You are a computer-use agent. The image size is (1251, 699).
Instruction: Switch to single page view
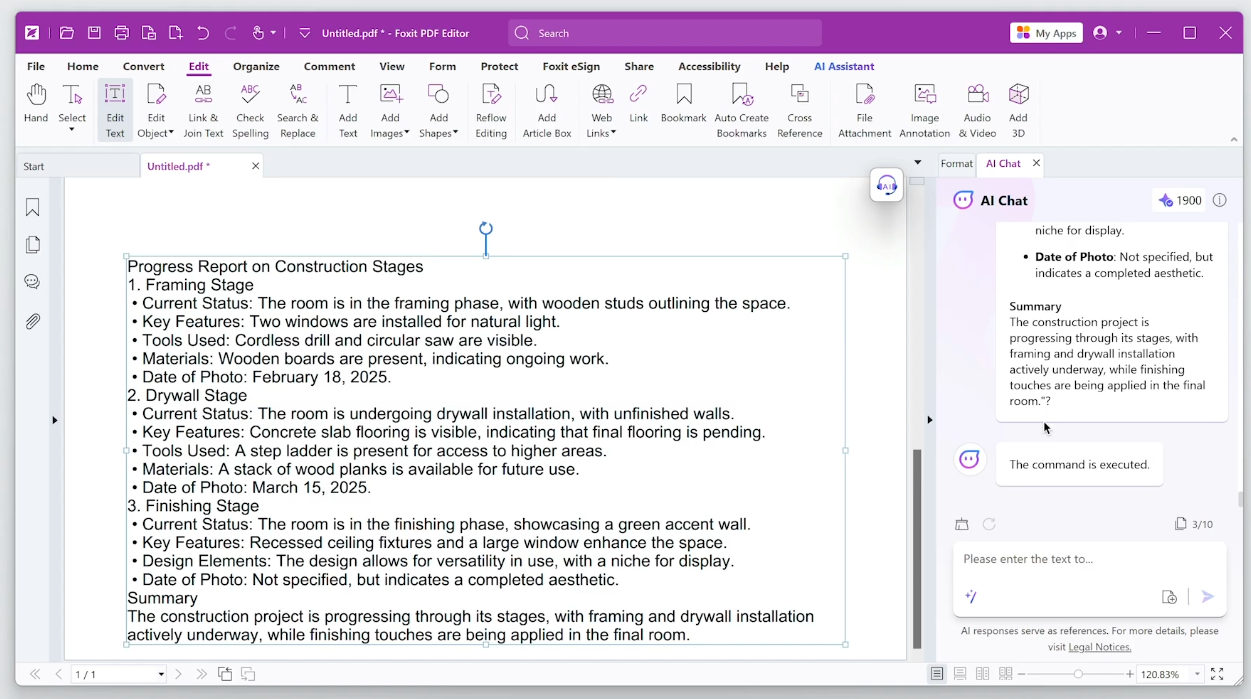tap(937, 674)
